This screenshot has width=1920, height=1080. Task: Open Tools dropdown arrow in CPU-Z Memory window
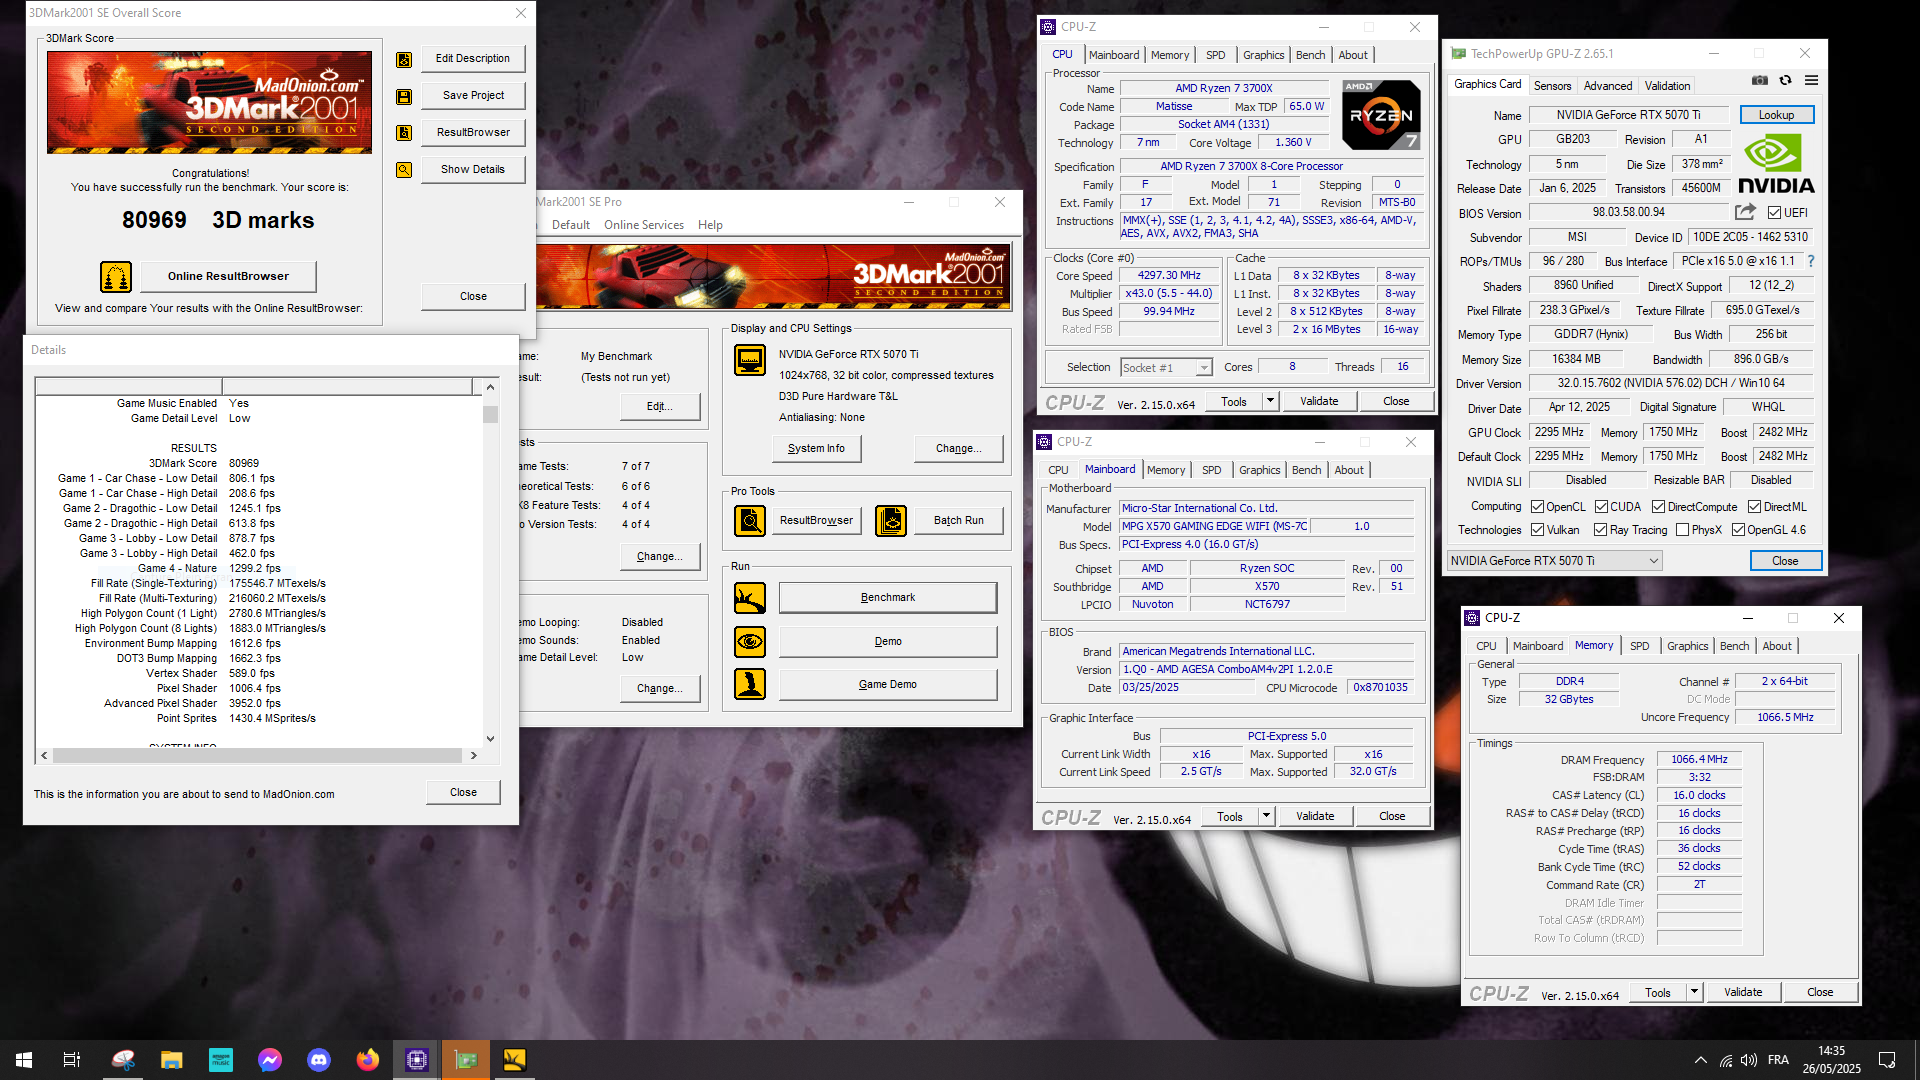pos(1694,992)
